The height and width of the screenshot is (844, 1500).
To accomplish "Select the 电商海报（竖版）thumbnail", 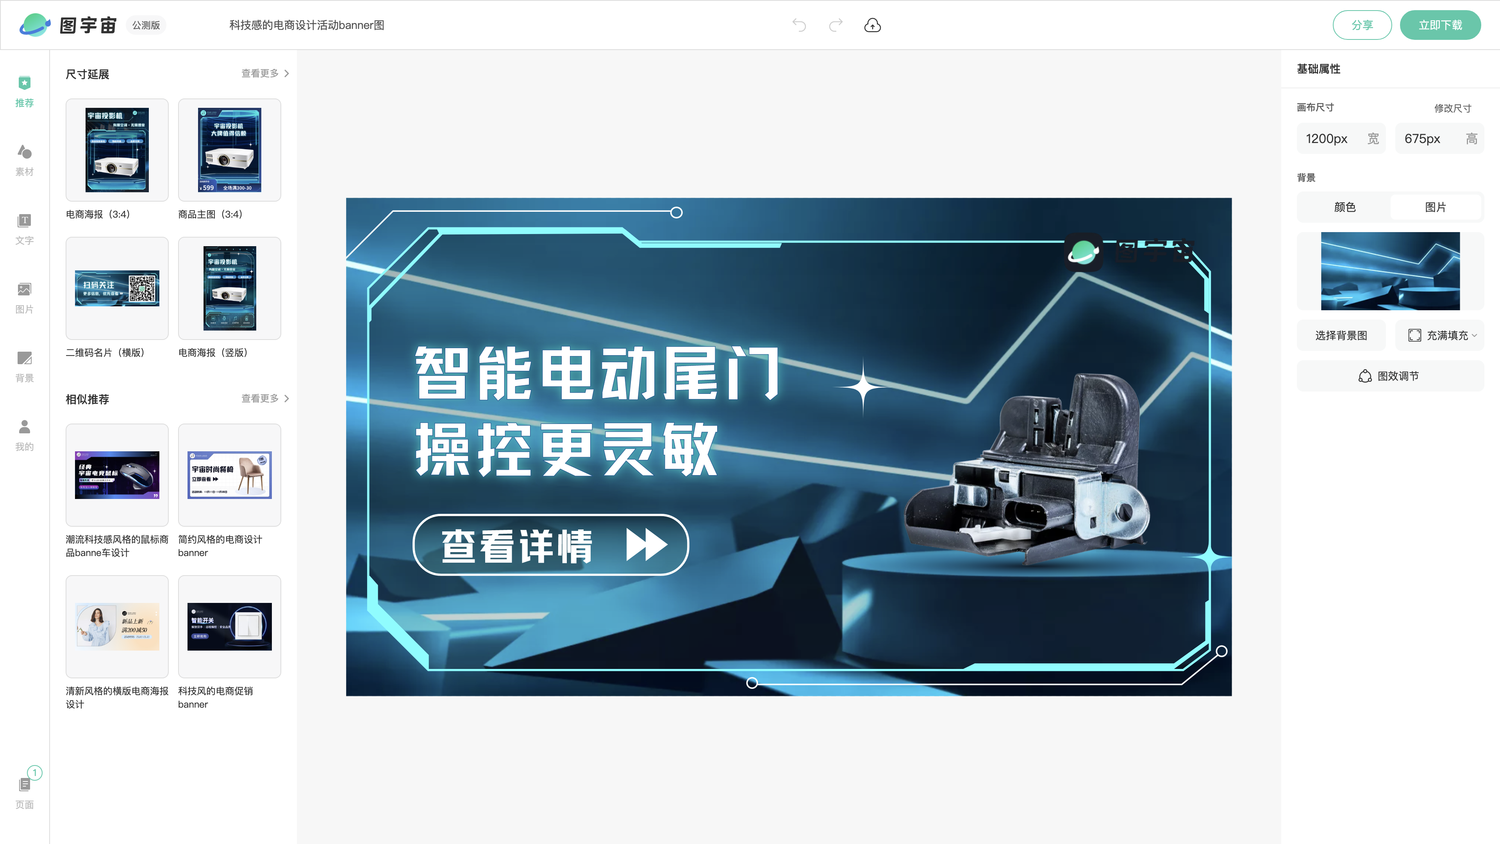I will (229, 288).
